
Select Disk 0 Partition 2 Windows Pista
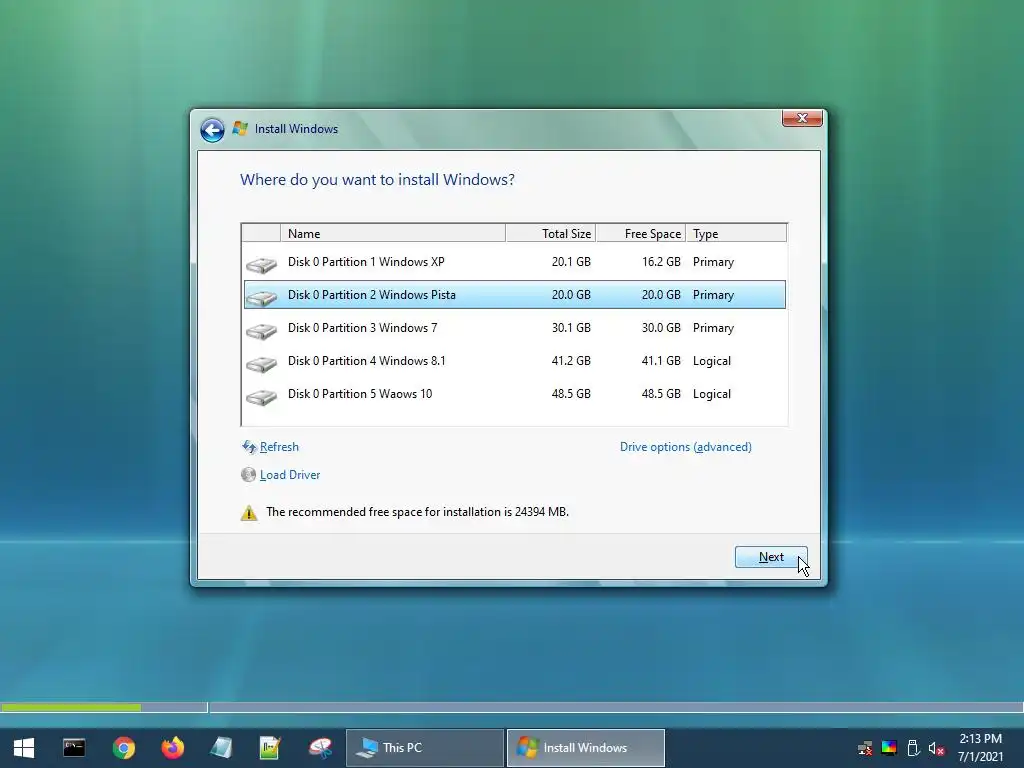point(515,295)
